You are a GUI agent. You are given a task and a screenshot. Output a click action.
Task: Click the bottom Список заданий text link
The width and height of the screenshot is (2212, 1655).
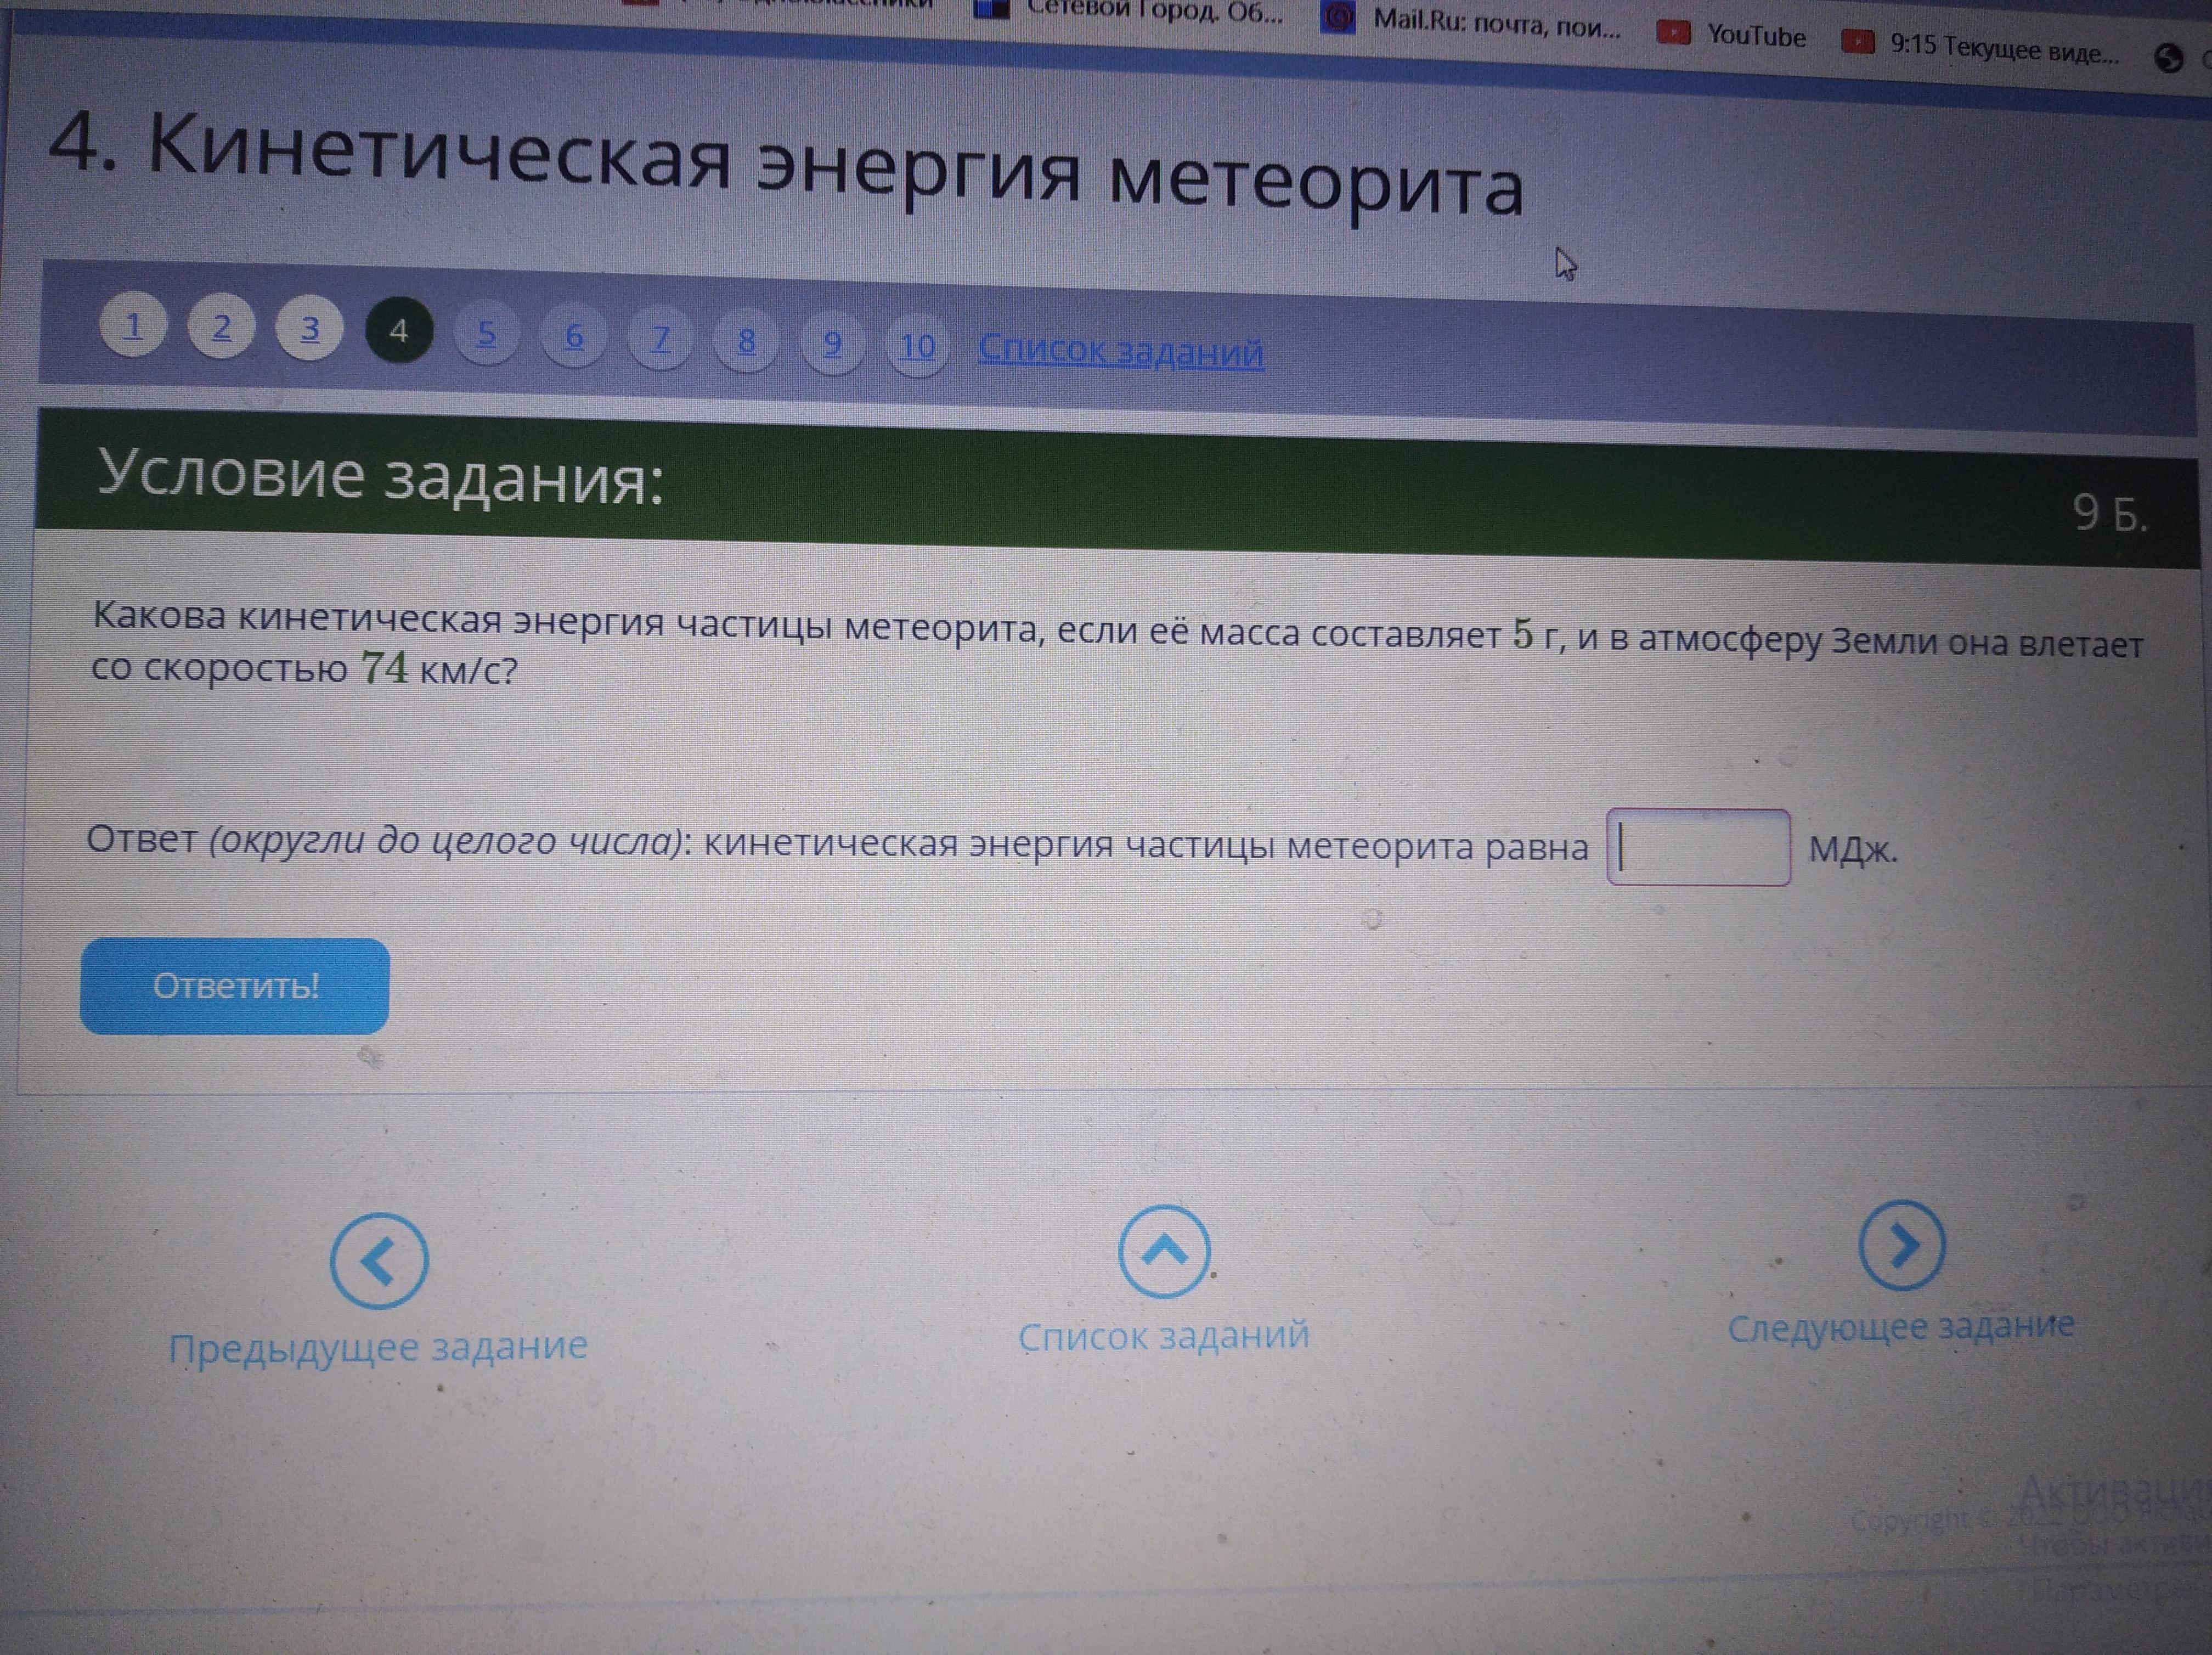[x=1164, y=1336]
